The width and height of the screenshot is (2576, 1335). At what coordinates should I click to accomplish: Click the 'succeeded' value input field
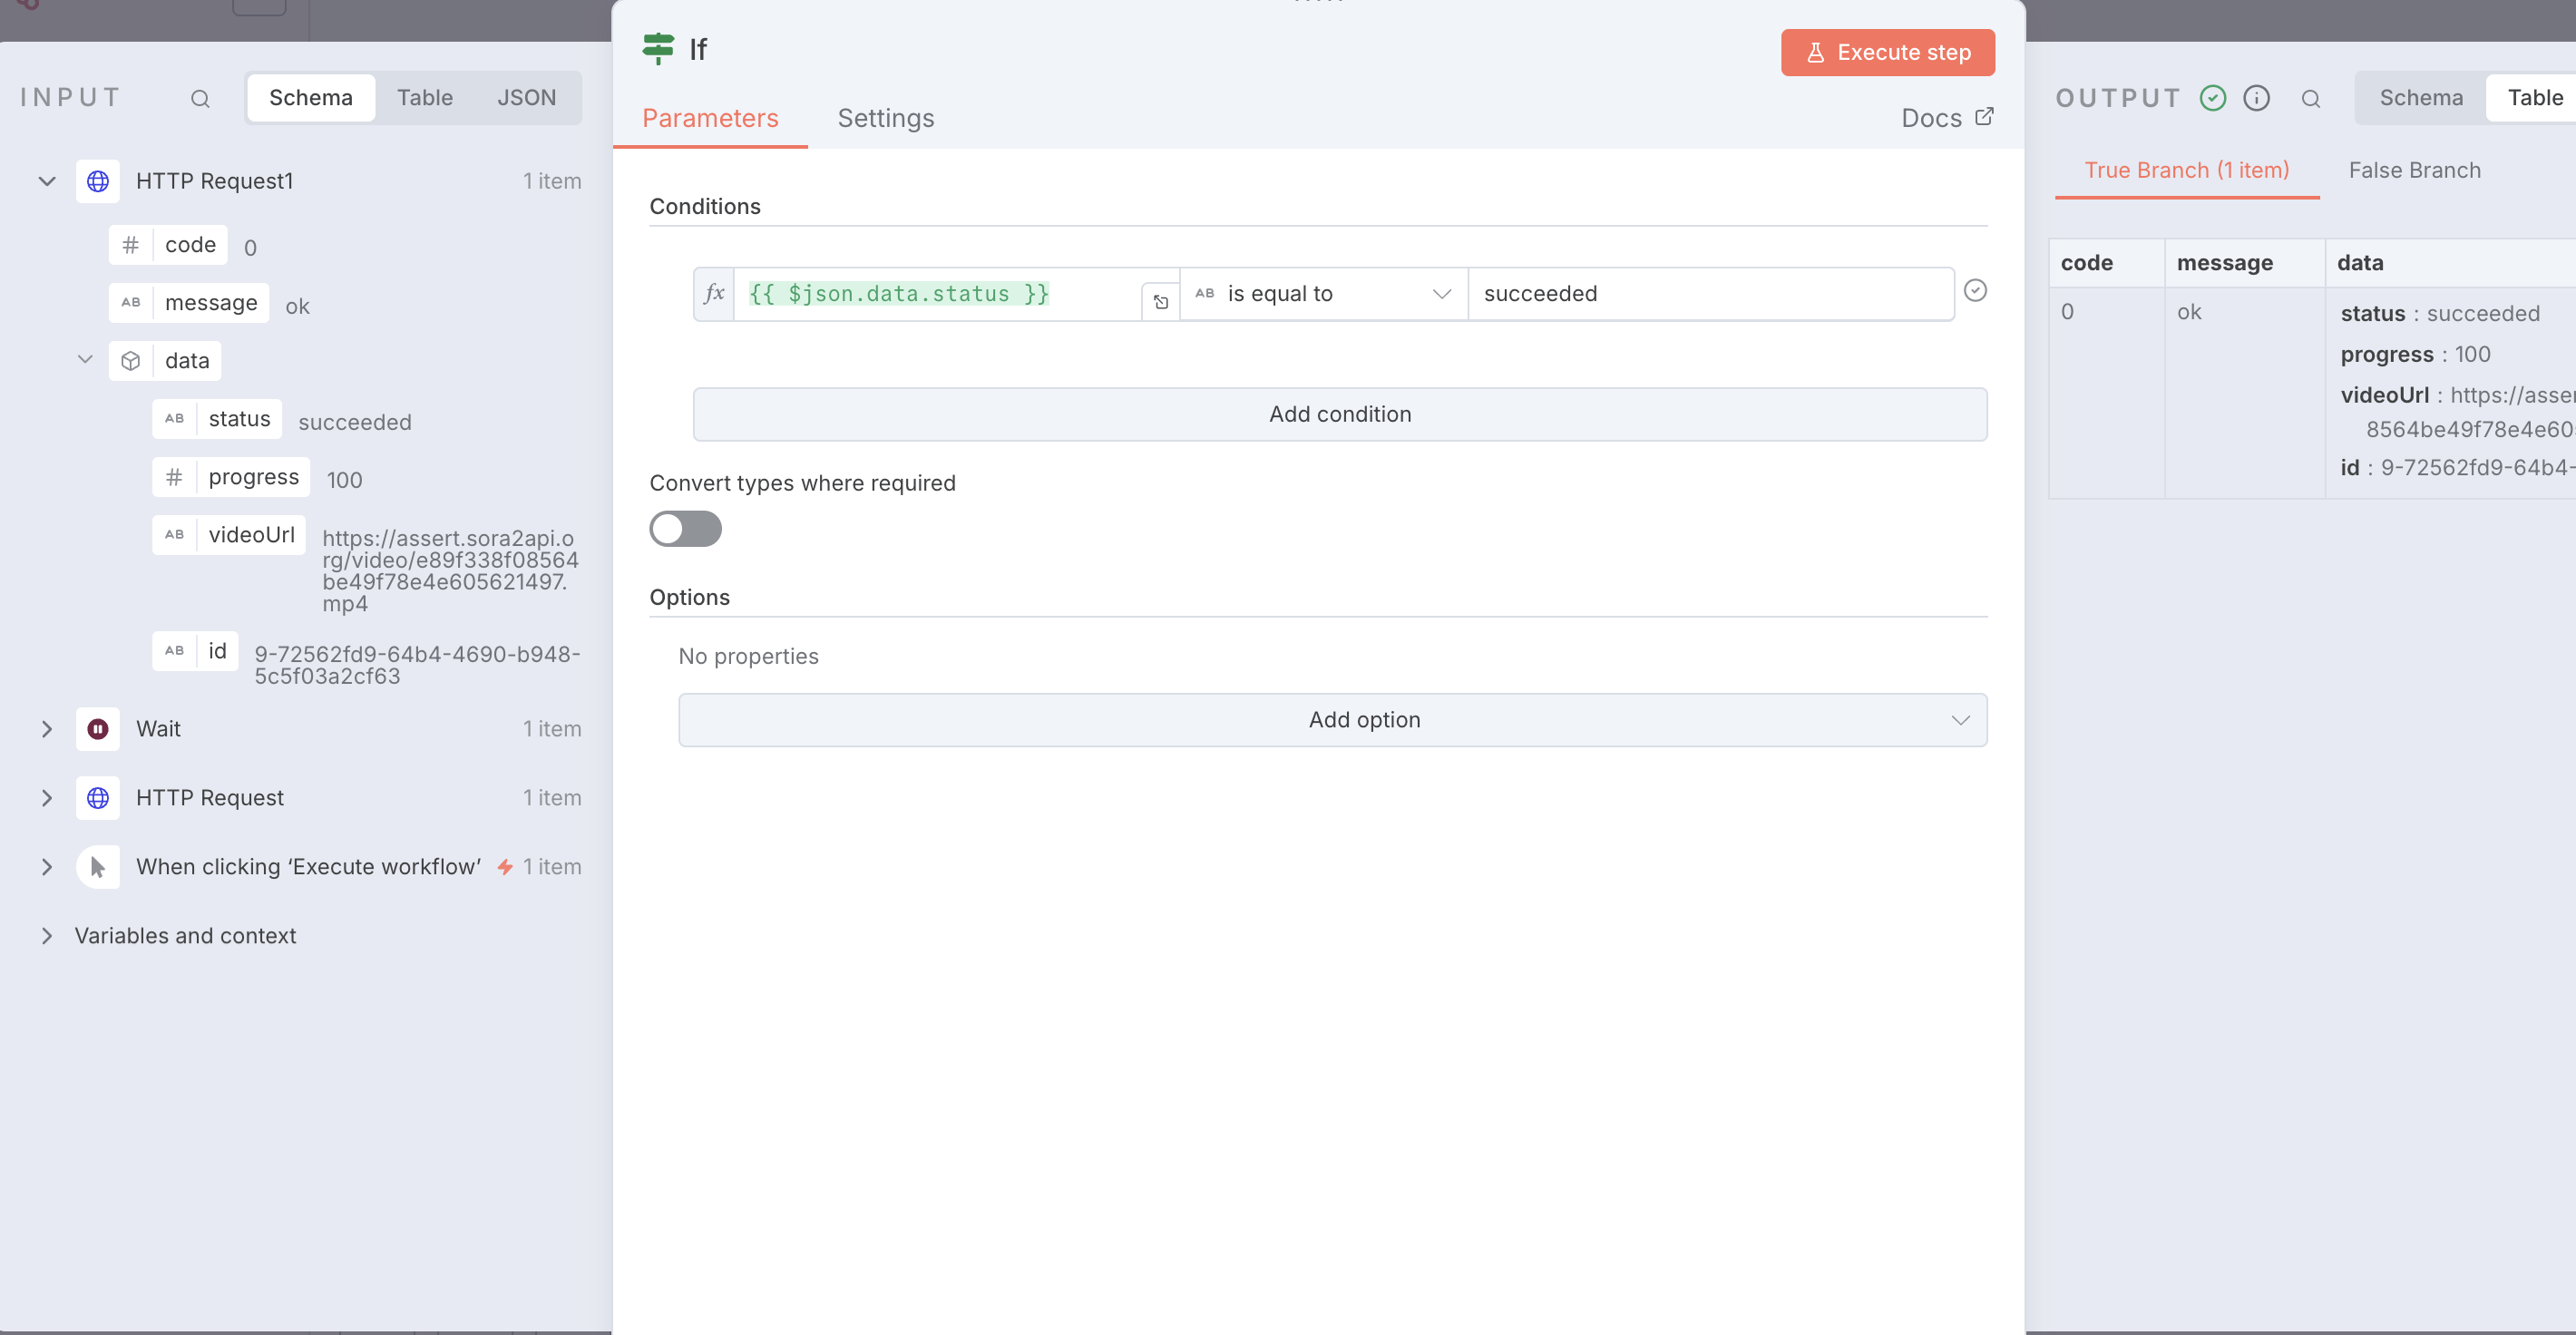(1710, 294)
